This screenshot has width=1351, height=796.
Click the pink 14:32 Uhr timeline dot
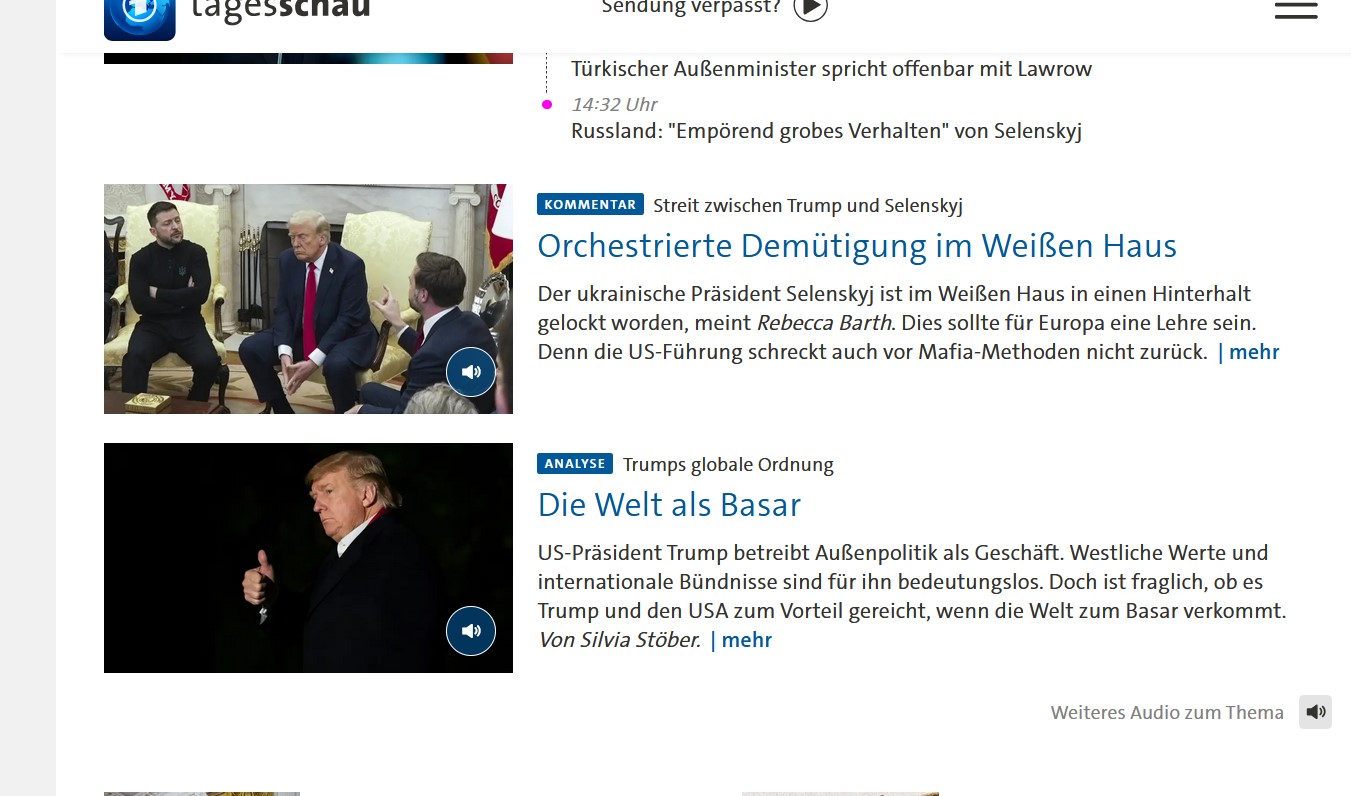point(547,104)
